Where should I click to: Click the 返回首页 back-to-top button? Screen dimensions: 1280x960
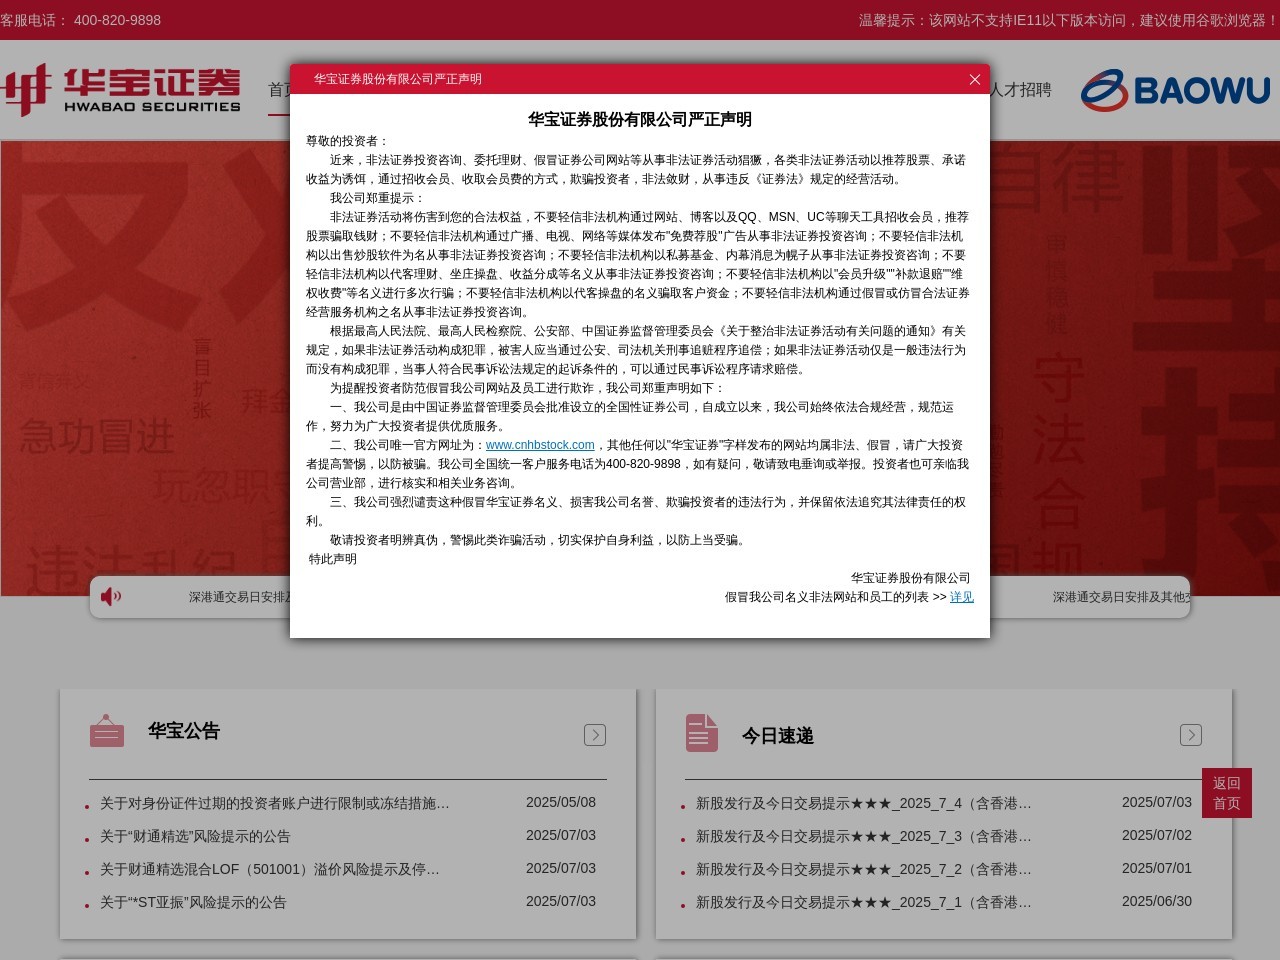point(1227,792)
